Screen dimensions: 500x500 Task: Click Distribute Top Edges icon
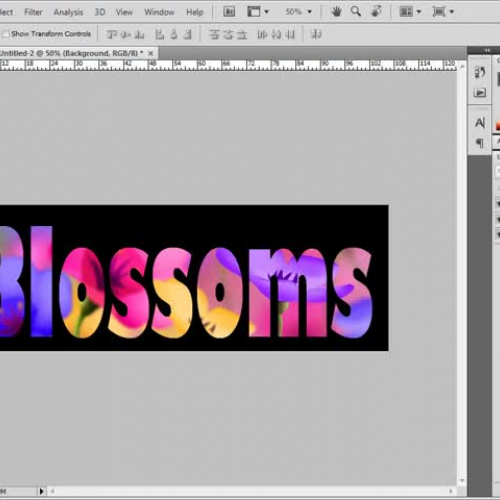coord(214,34)
